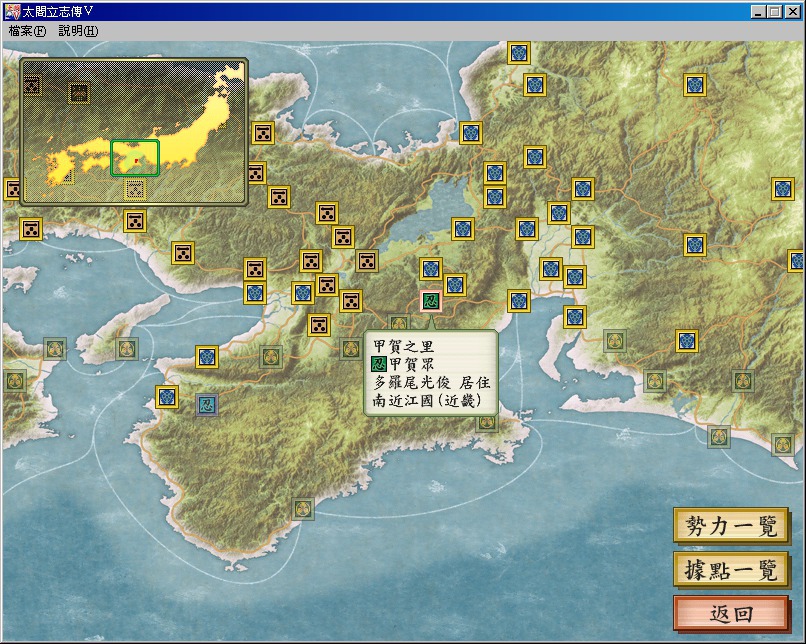The image size is (806, 644).
Task: Click the upper of two stacked blue crests northeast of Biwa
Action: 494,173
